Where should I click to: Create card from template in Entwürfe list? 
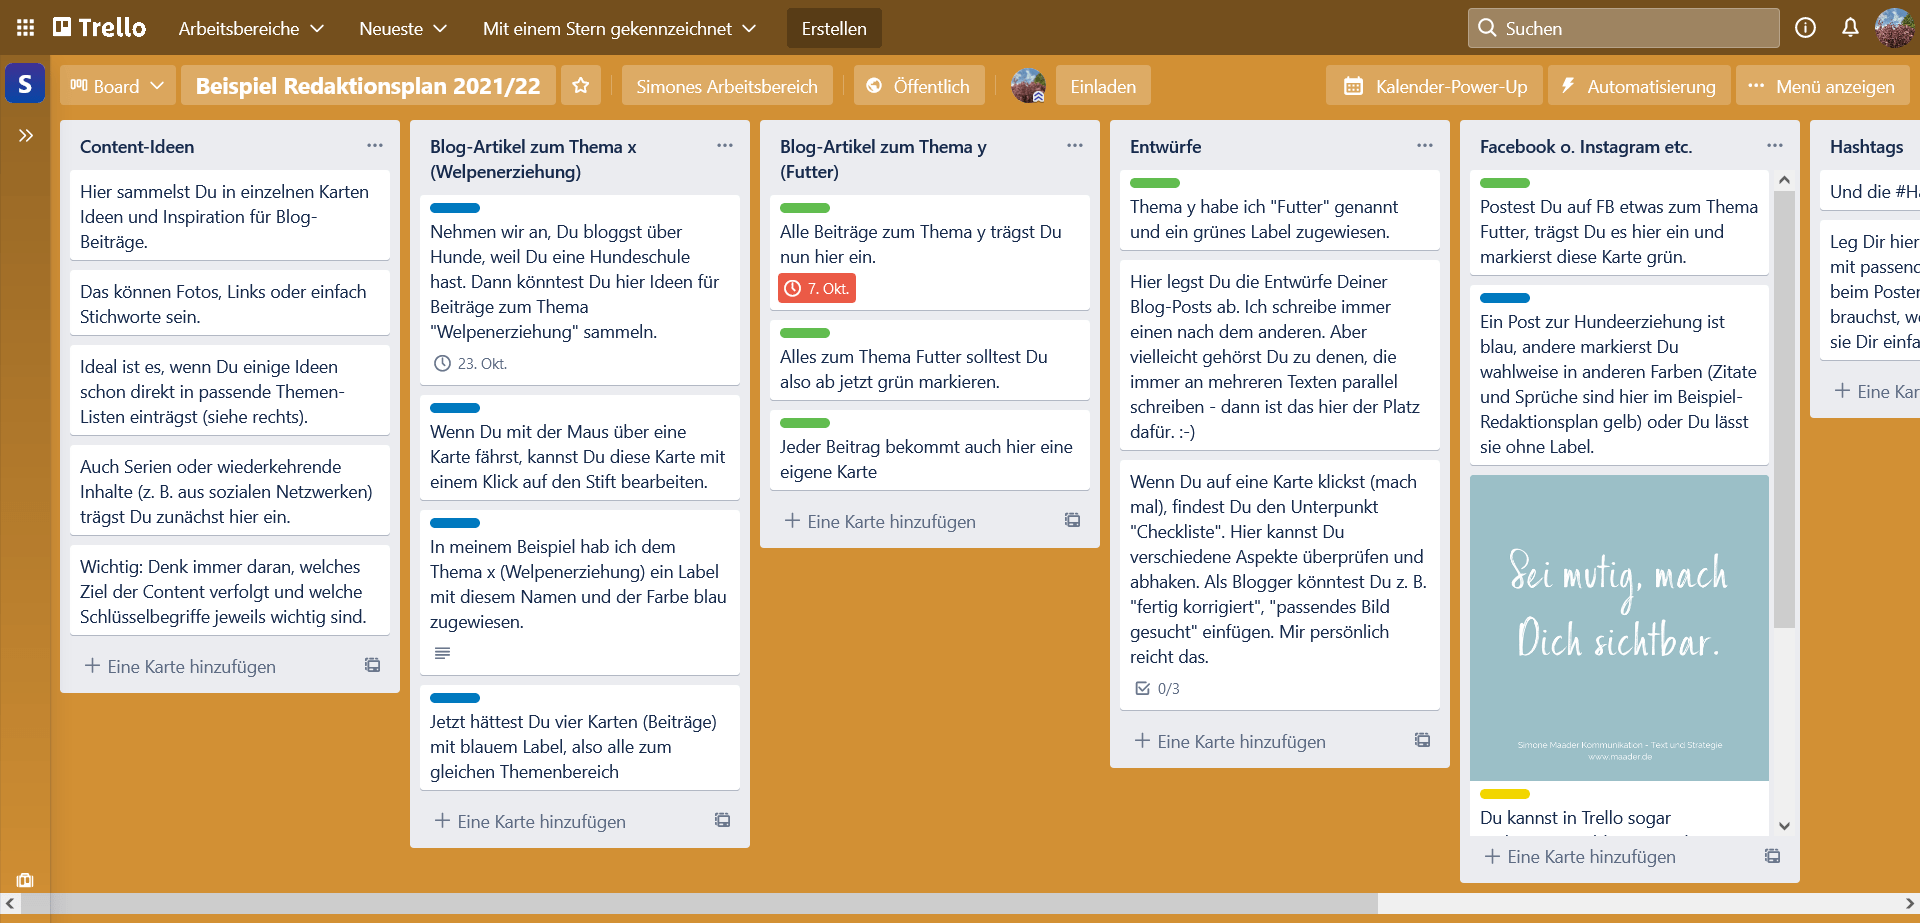coord(1423,740)
